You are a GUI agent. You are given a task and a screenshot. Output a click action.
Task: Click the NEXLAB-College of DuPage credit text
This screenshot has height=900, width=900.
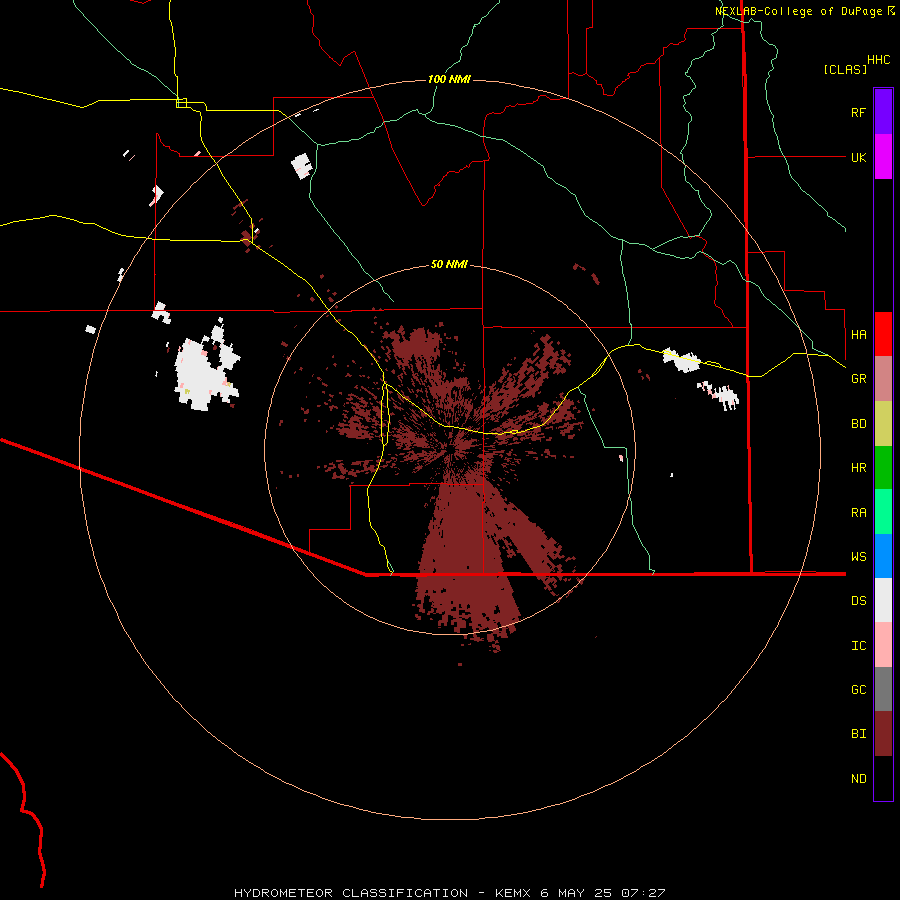click(798, 11)
